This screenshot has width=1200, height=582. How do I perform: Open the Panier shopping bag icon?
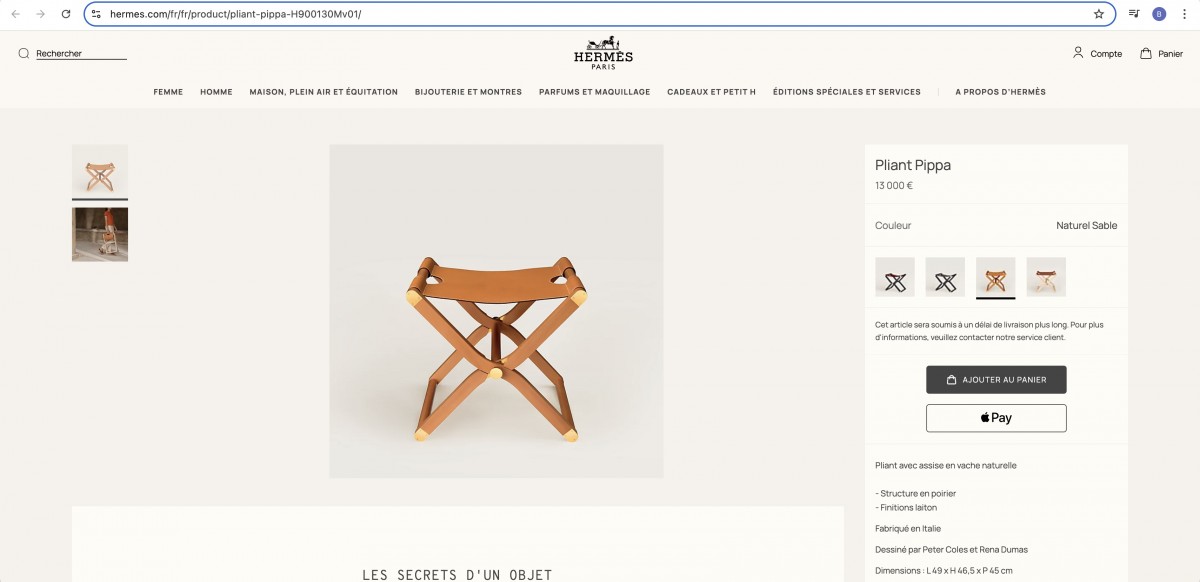point(1146,53)
